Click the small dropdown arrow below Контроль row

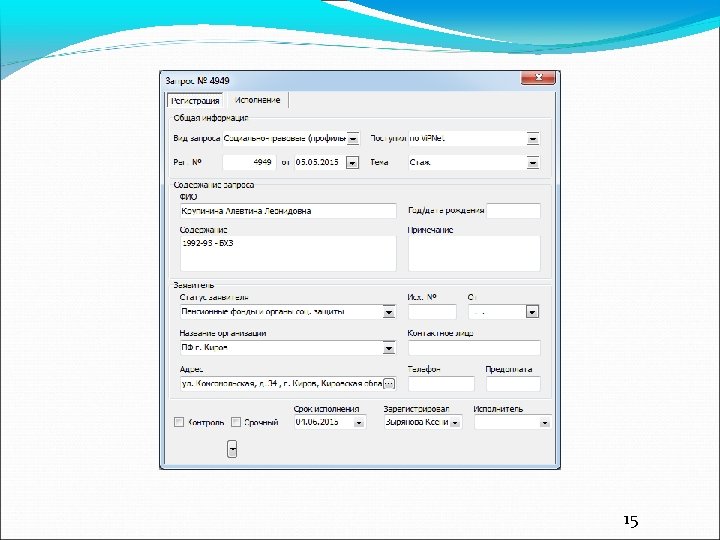click(232, 449)
